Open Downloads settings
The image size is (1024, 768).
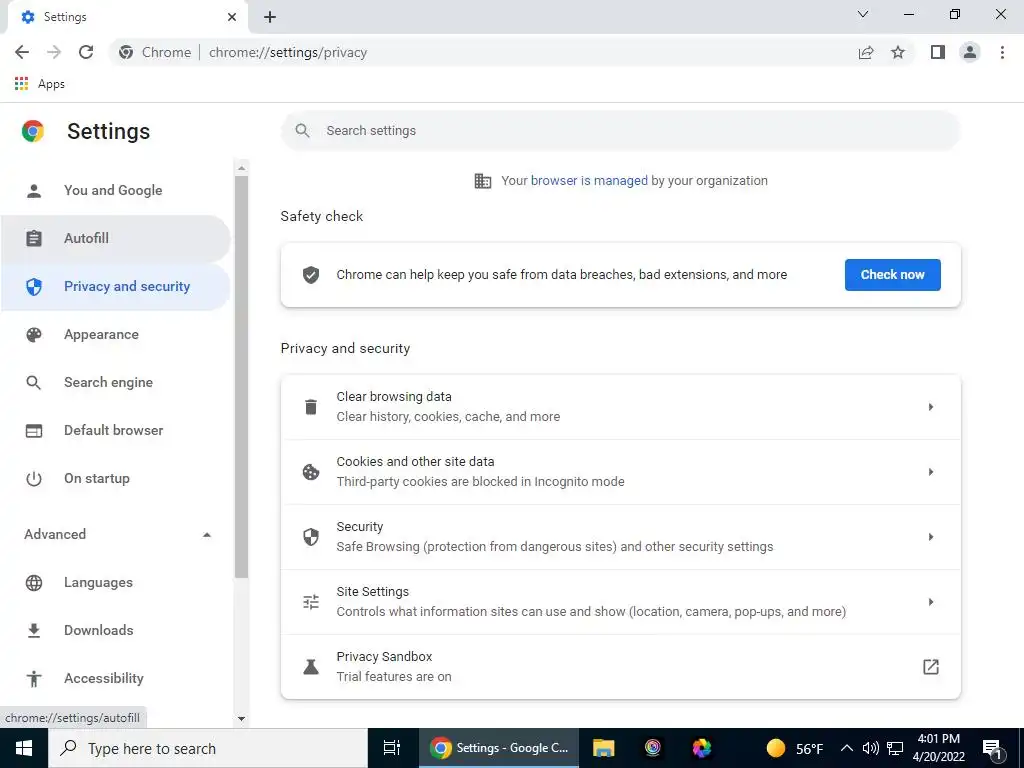116,630
